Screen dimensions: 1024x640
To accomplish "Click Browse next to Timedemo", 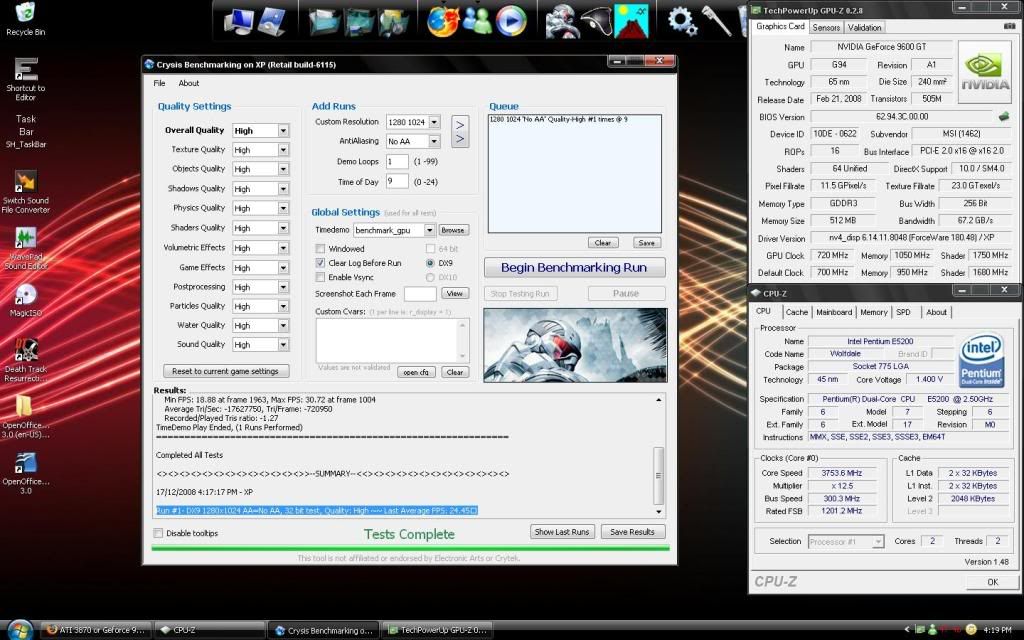I will [x=453, y=230].
